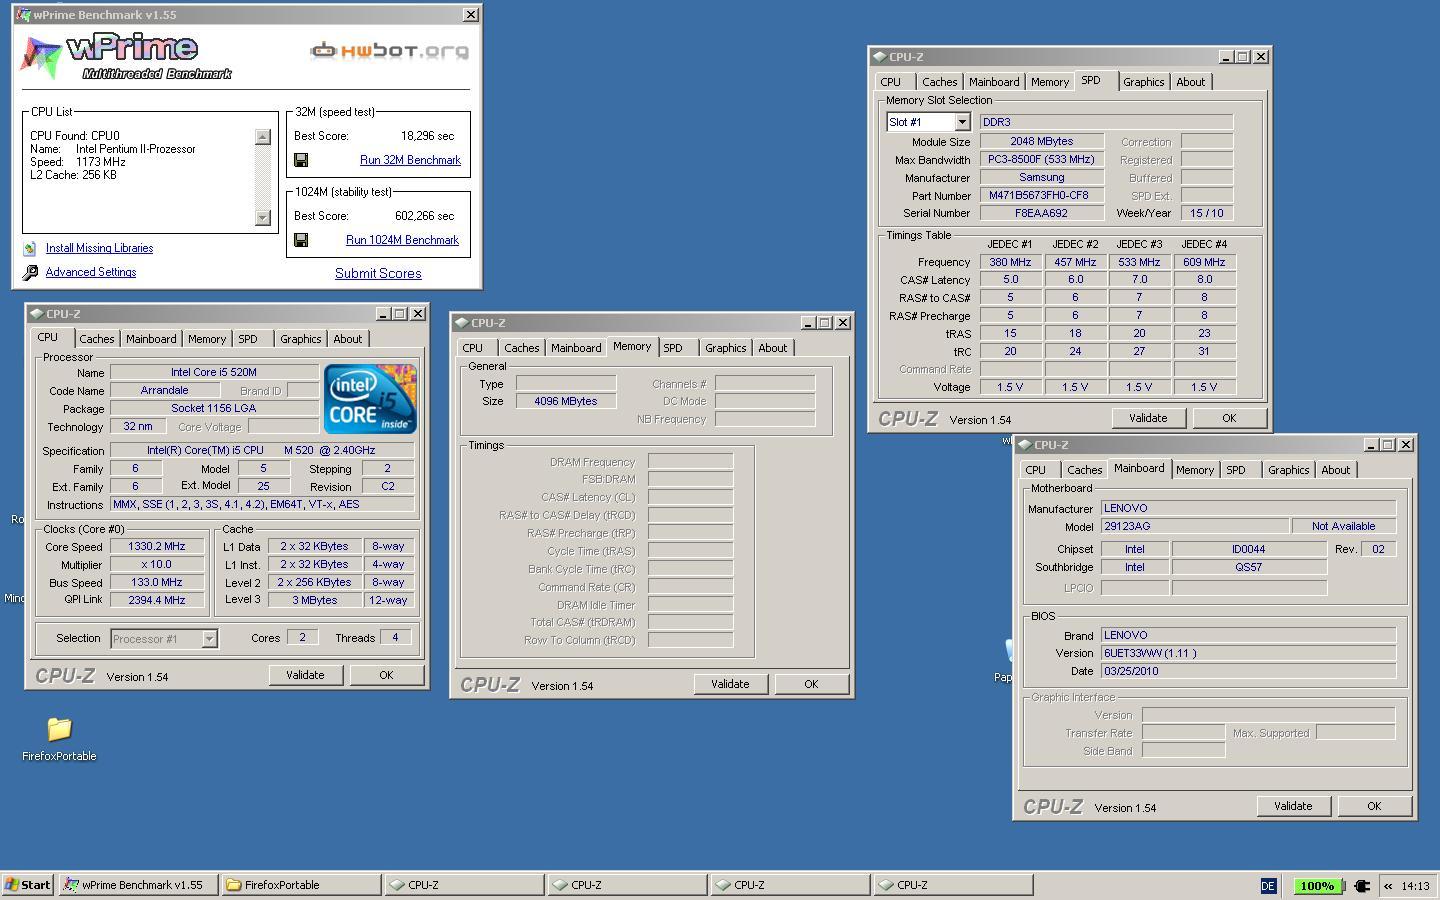Click the Serial Number F8EAA692 value
This screenshot has width=1440, height=900.
(1042, 213)
